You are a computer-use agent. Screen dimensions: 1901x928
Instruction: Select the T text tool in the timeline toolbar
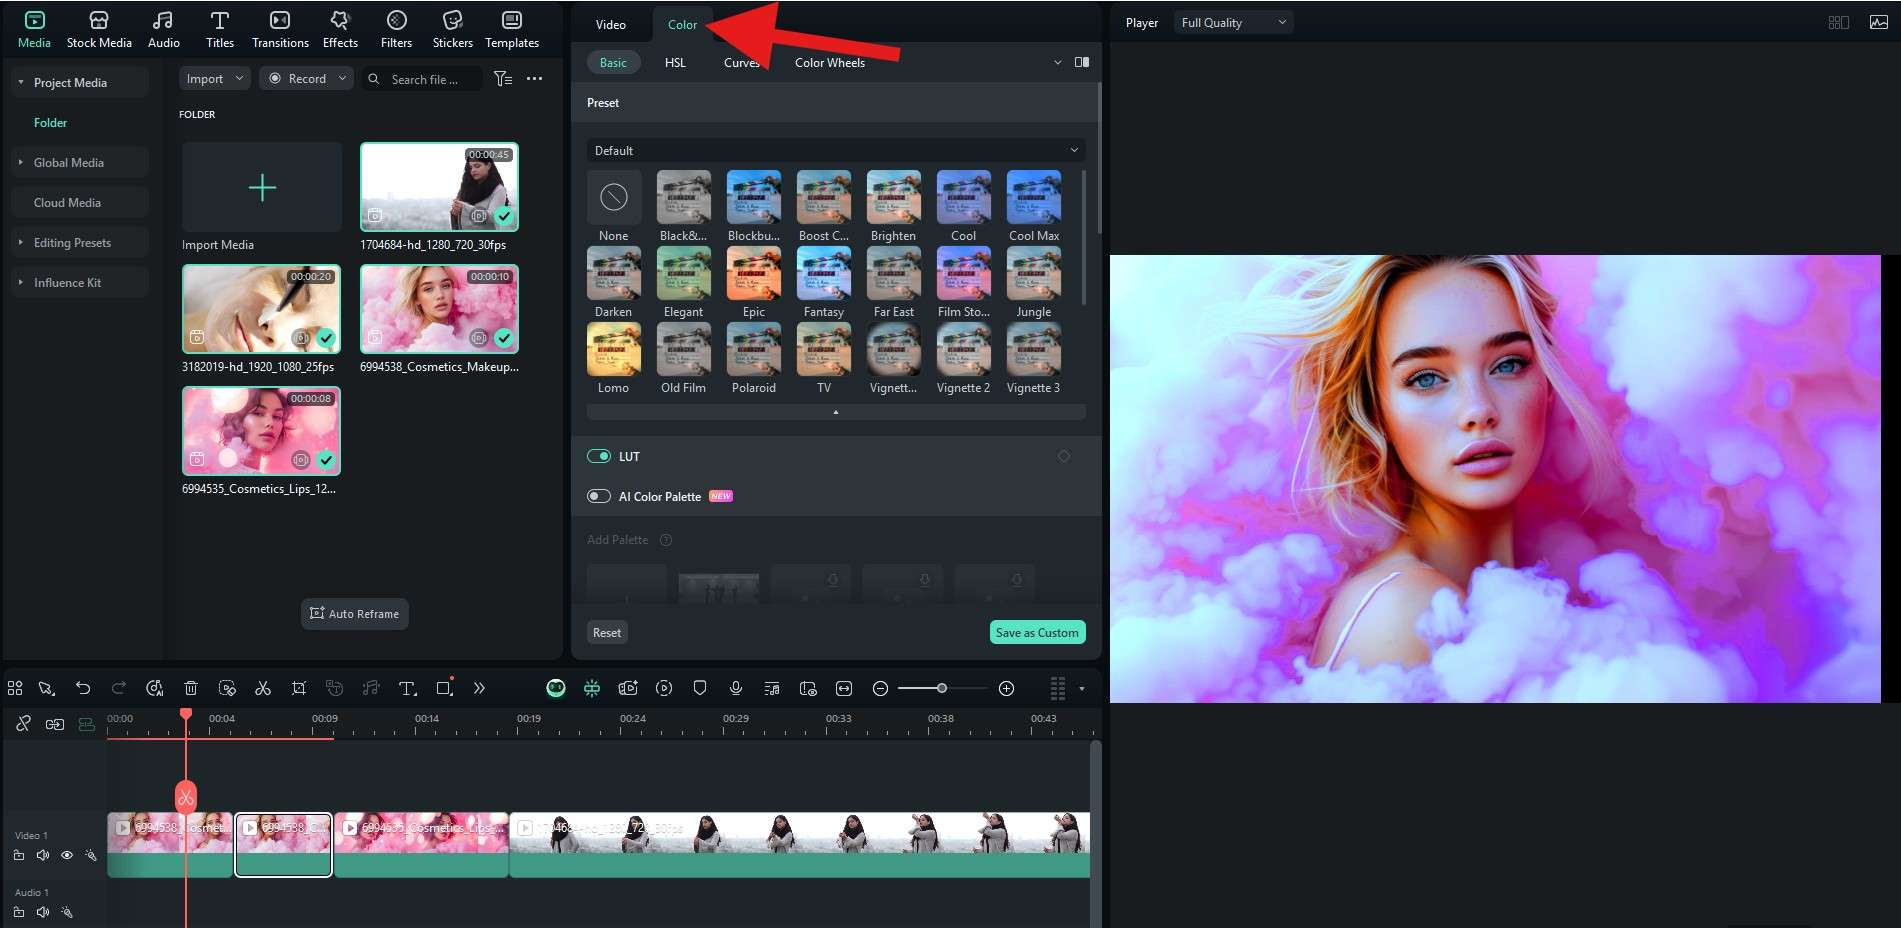[x=407, y=688]
